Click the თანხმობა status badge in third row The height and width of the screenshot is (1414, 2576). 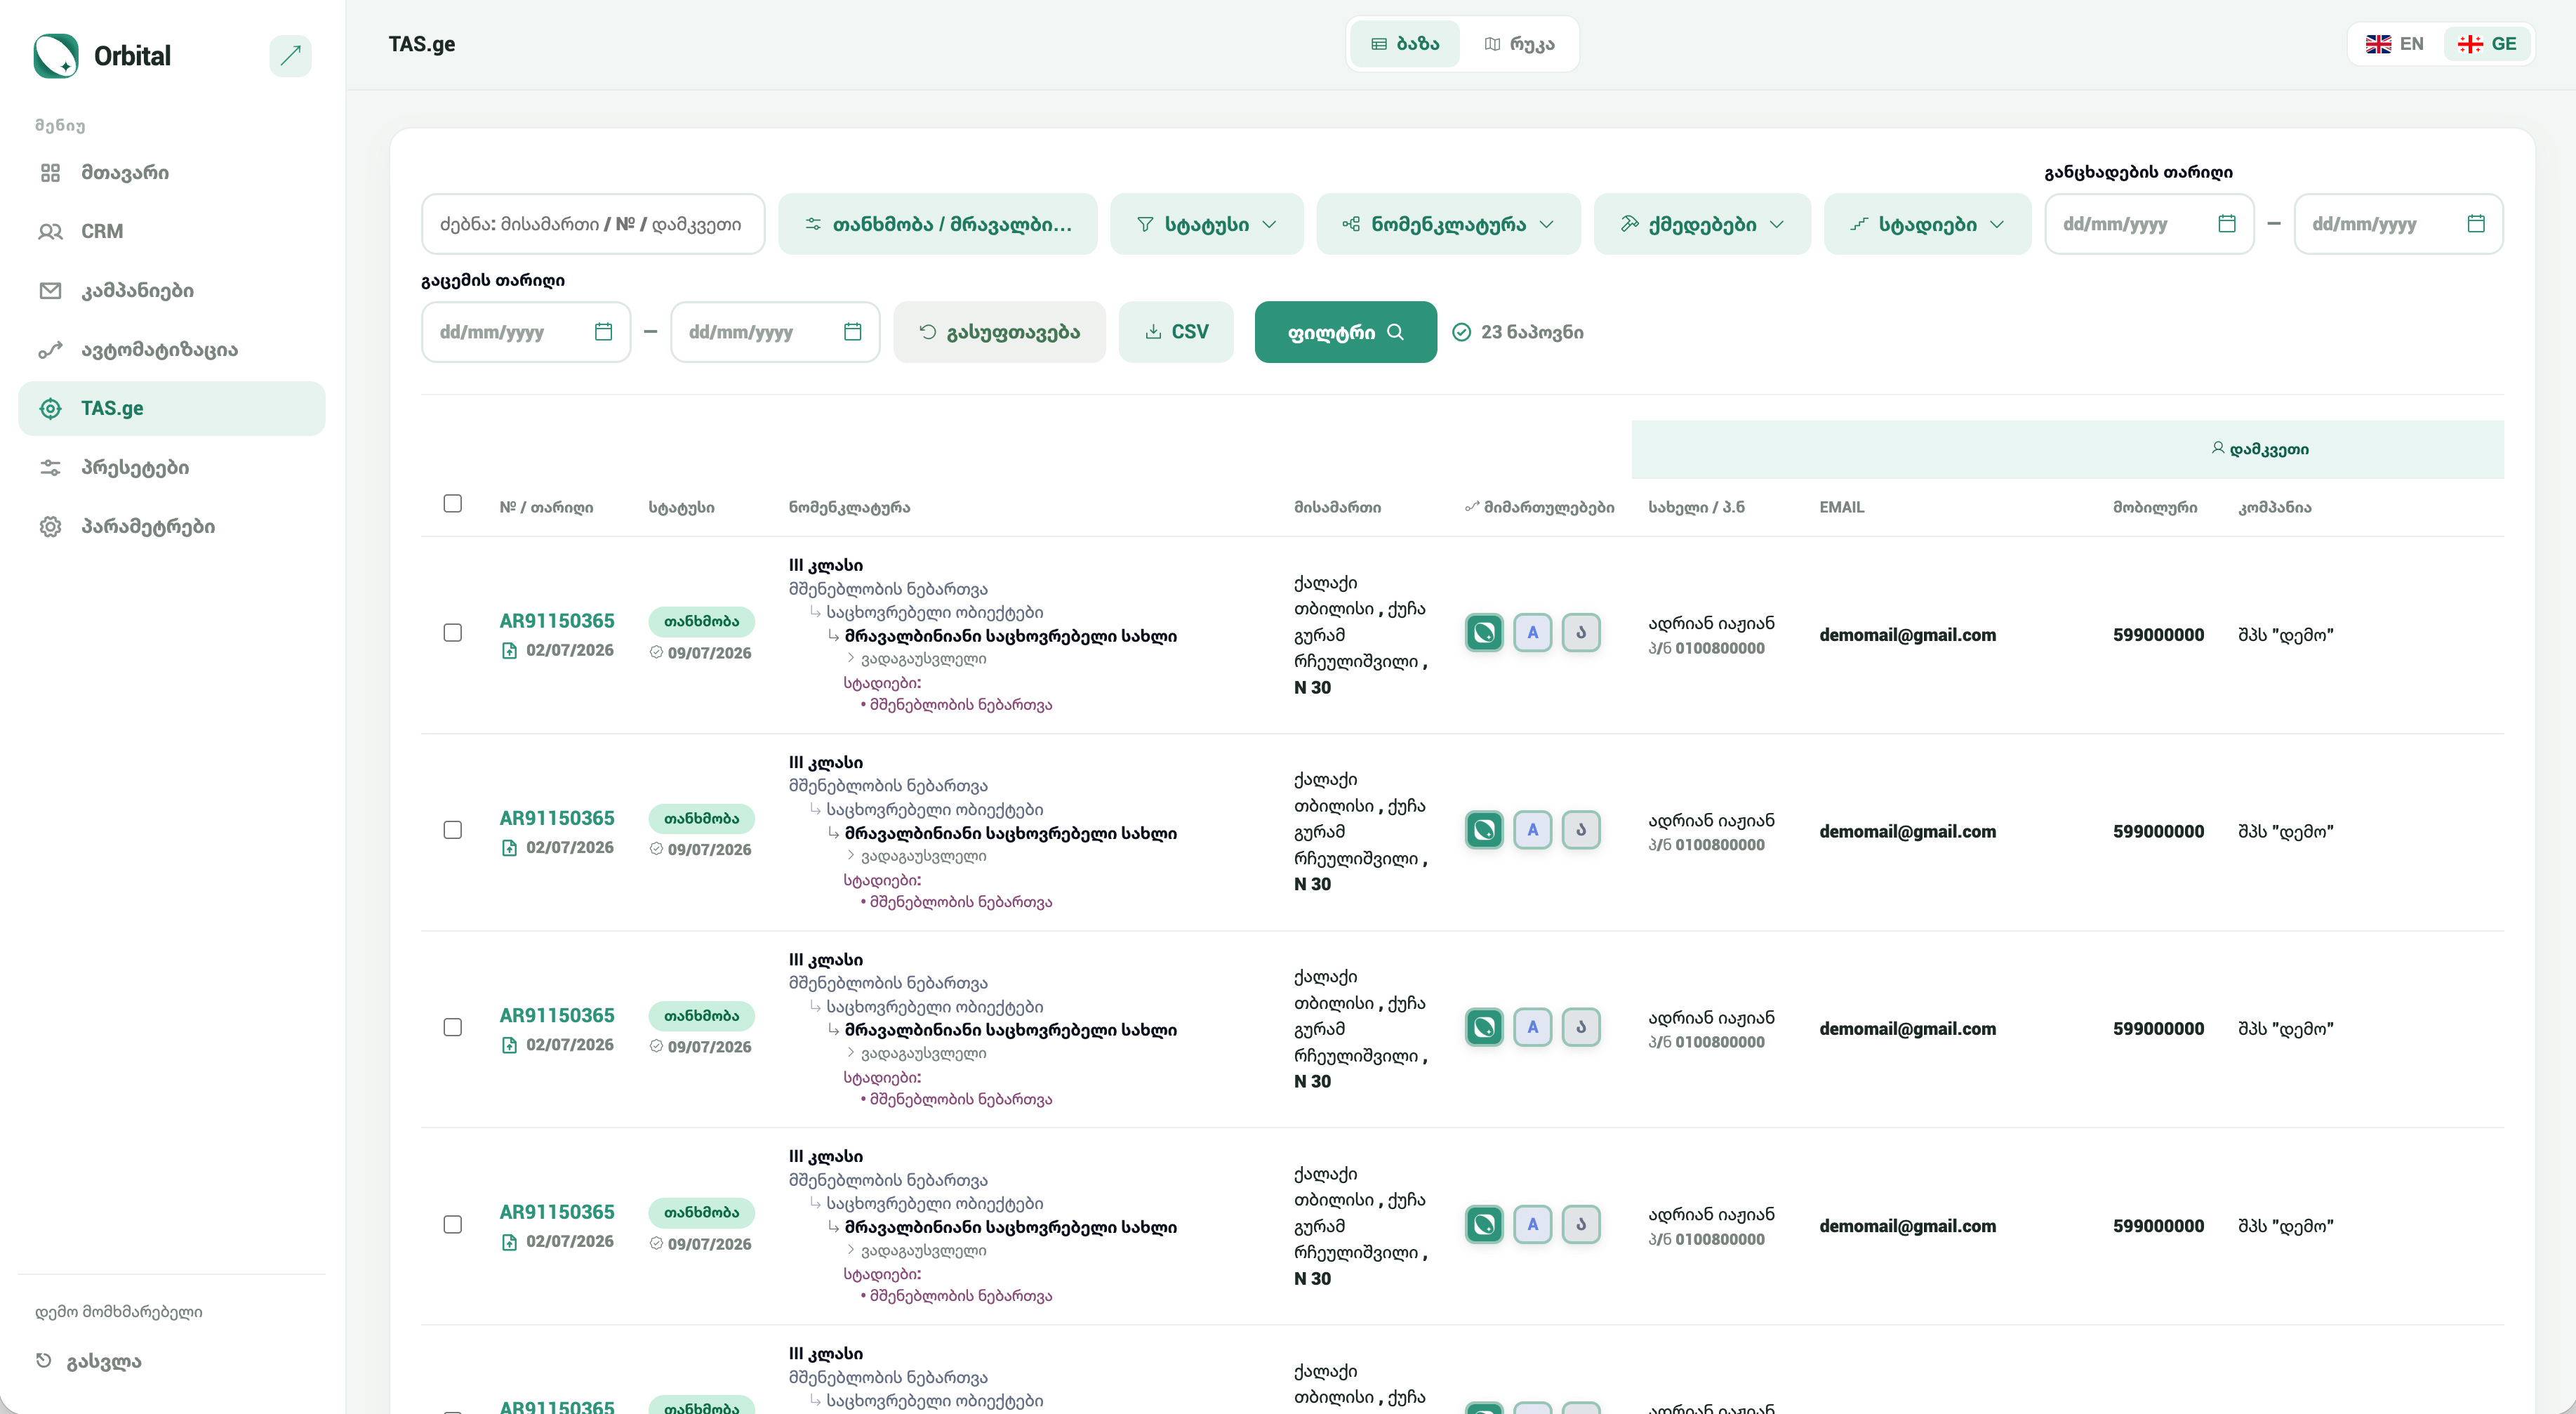(701, 1015)
